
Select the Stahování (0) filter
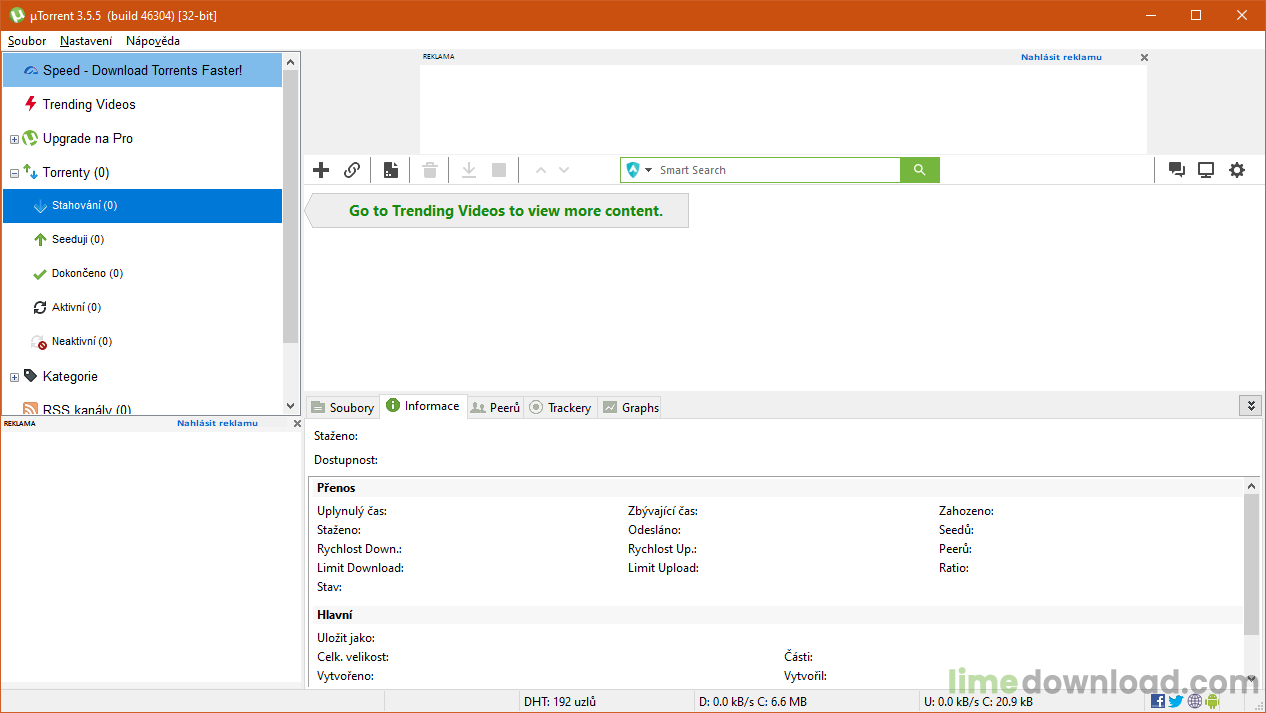click(x=142, y=206)
